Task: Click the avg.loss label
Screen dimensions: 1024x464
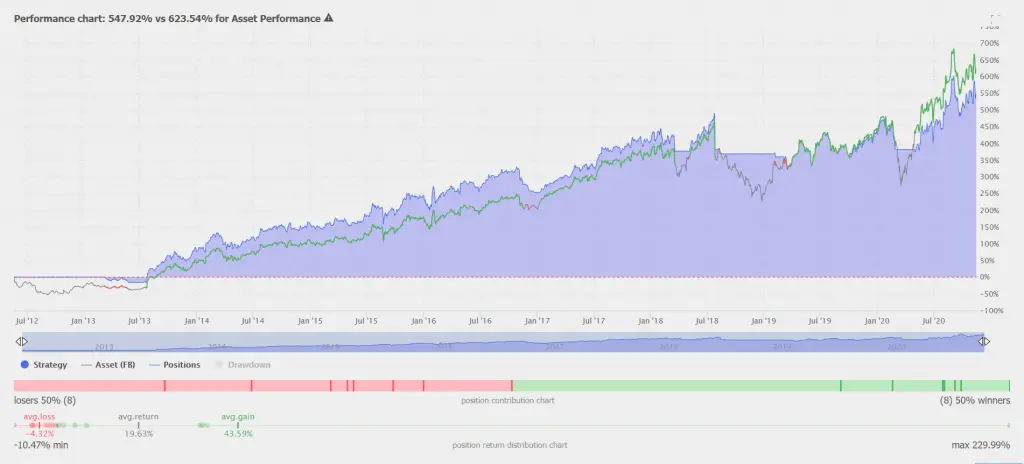Action: tap(40, 416)
